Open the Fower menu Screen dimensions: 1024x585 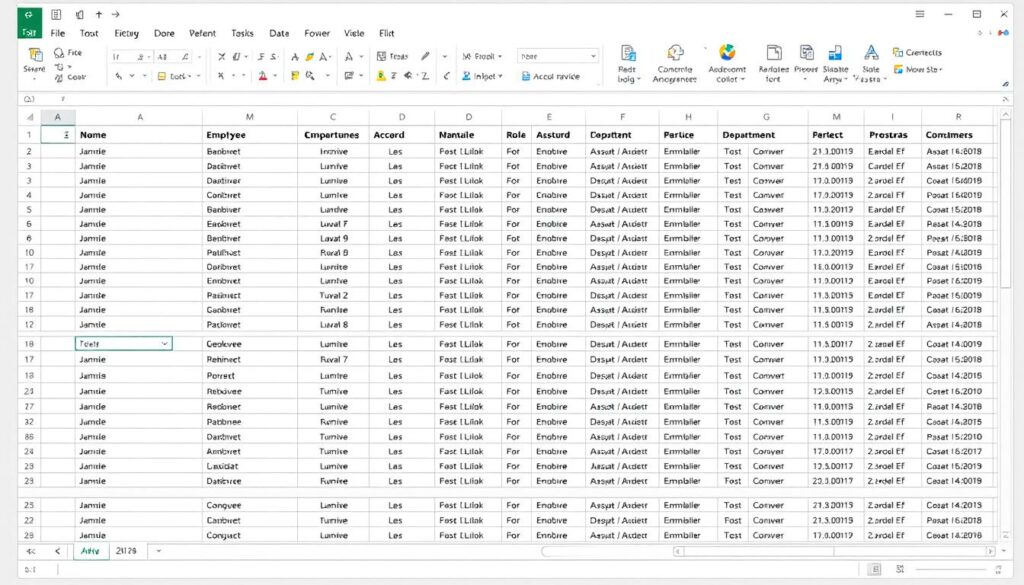click(317, 33)
